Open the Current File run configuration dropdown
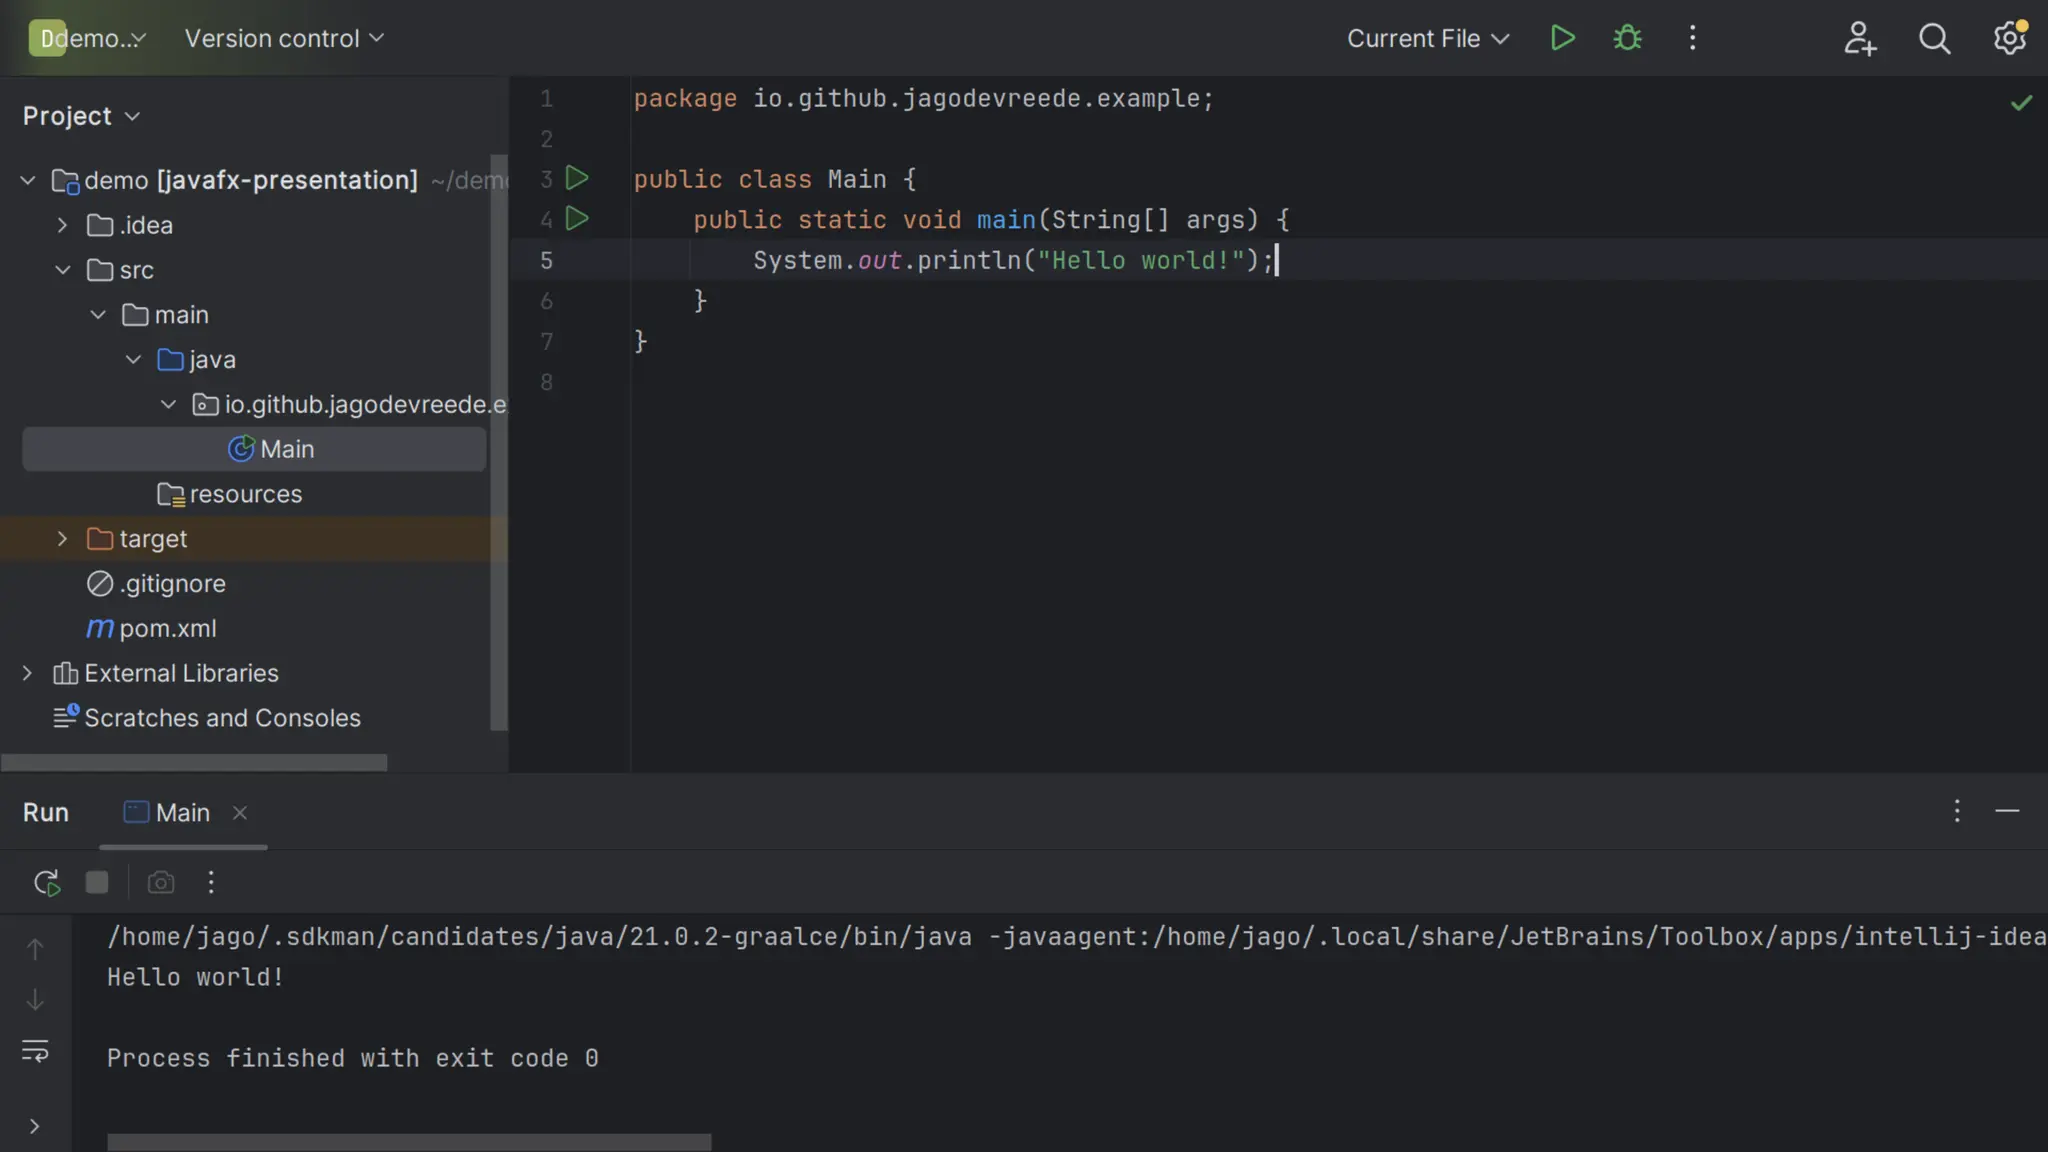The width and height of the screenshot is (2048, 1152). coord(1427,39)
